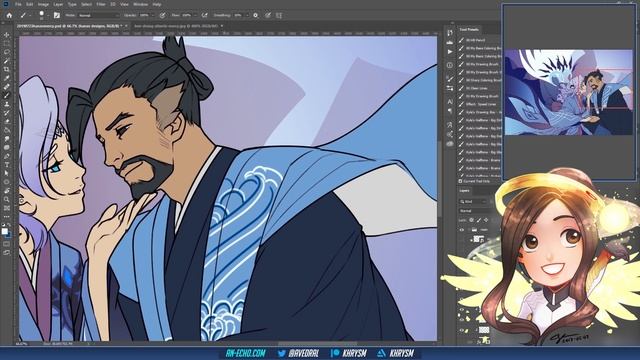The image size is (640, 360).
Task: Toggle pressure for size button
Action: 268,15
